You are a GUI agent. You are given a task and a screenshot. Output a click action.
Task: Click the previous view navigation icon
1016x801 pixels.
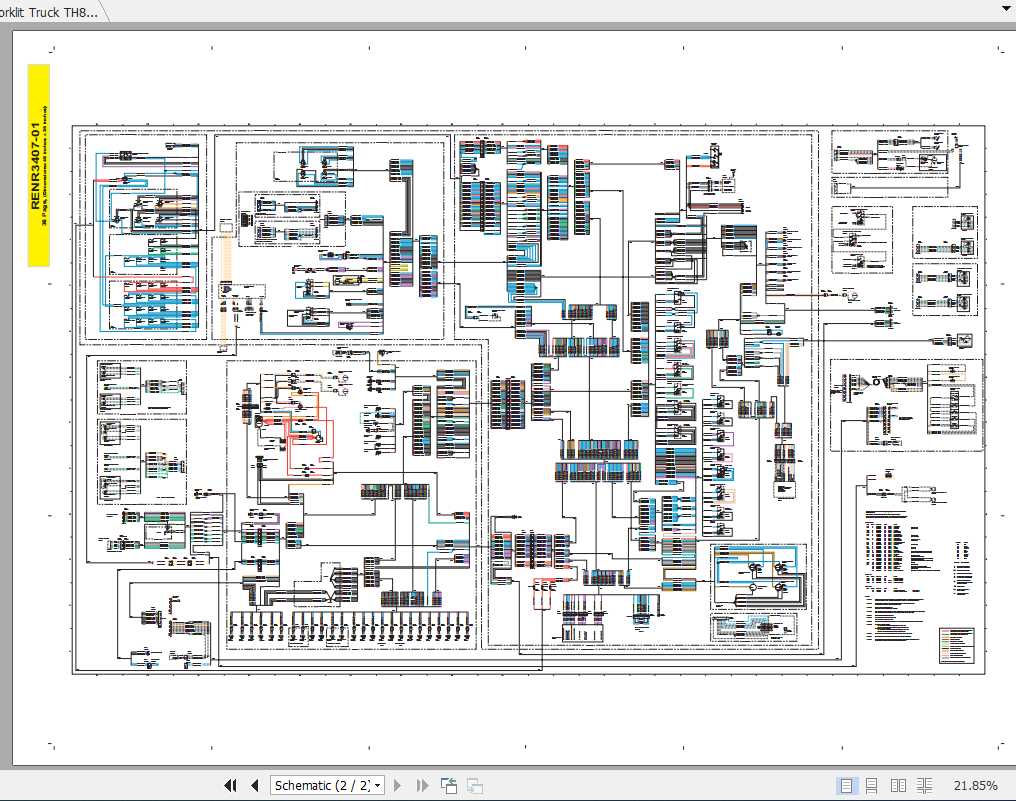coord(447,785)
